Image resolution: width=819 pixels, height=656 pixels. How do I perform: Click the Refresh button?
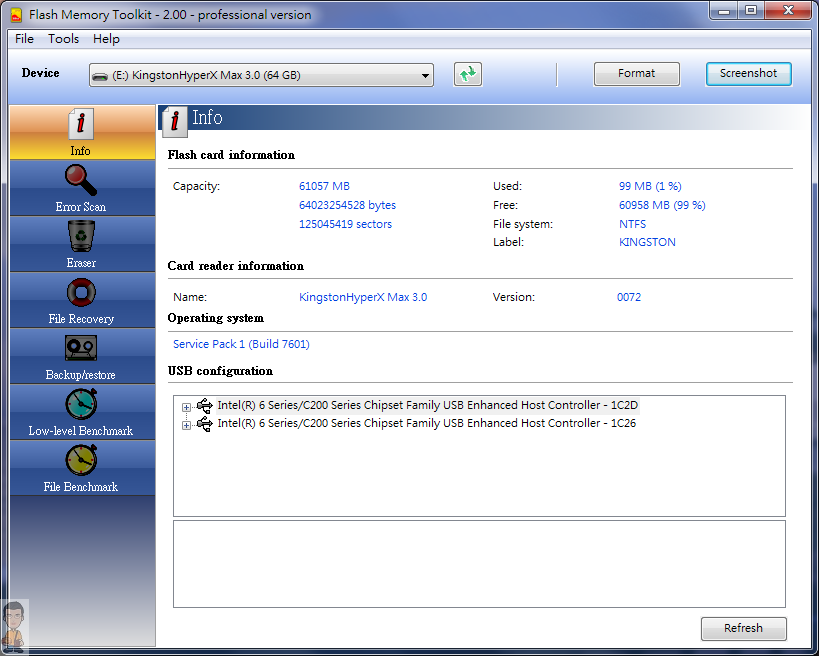pyautogui.click(x=743, y=628)
